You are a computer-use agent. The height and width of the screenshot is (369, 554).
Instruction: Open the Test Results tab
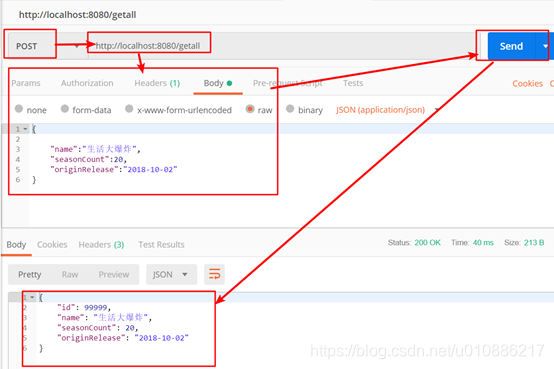161,245
